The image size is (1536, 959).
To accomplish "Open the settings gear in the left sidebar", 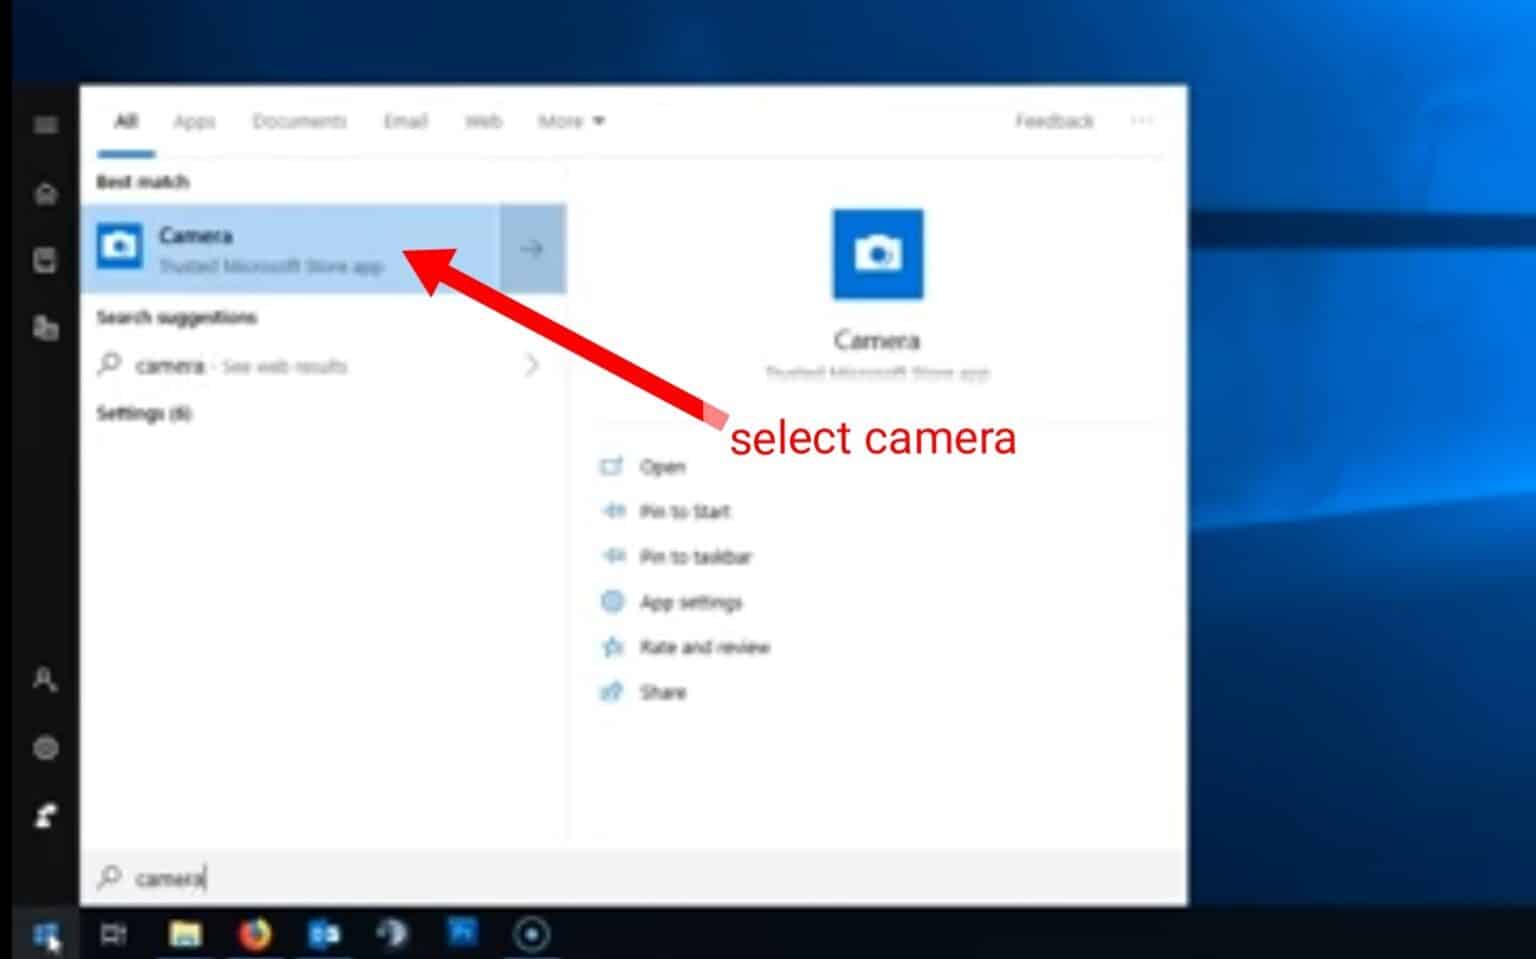I will pos(45,748).
